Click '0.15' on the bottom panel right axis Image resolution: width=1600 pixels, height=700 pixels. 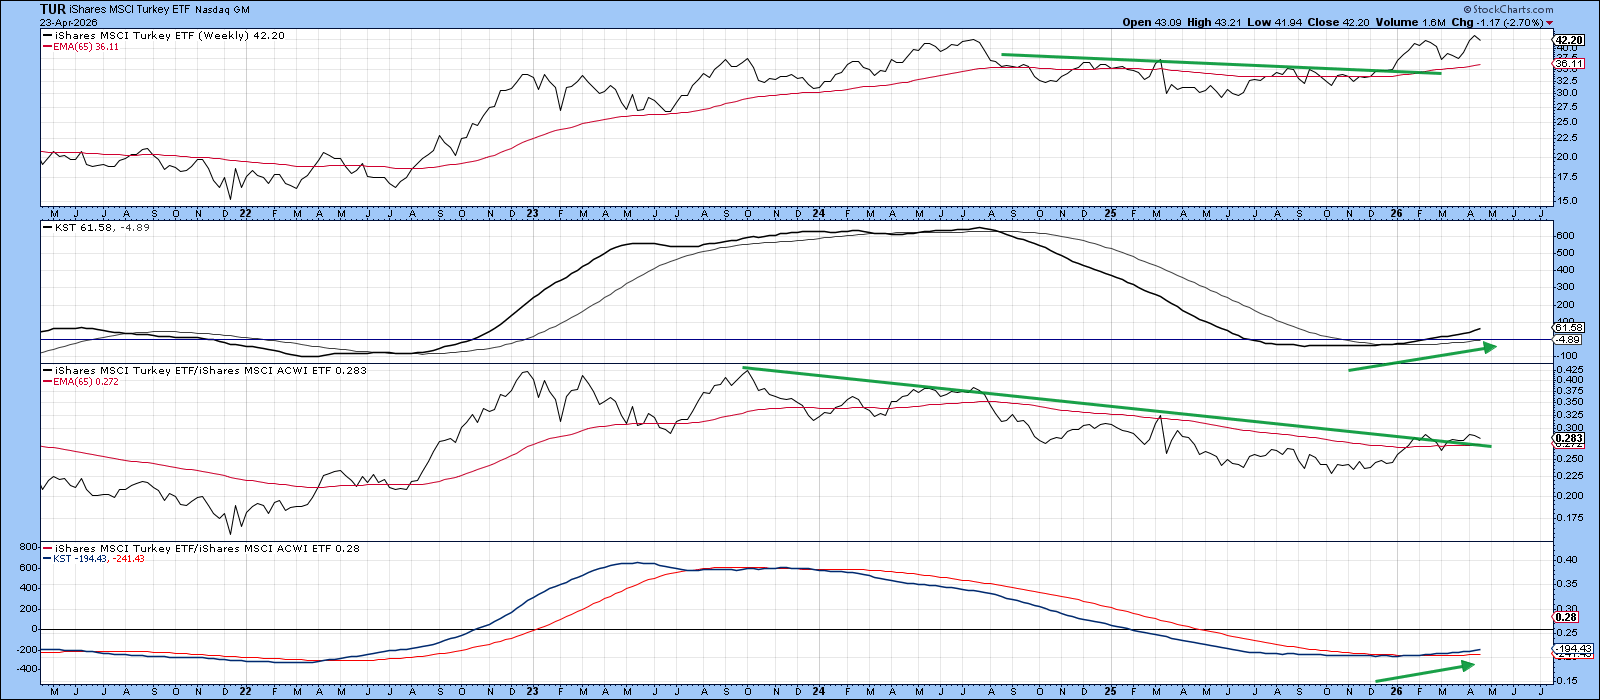pos(1567,681)
